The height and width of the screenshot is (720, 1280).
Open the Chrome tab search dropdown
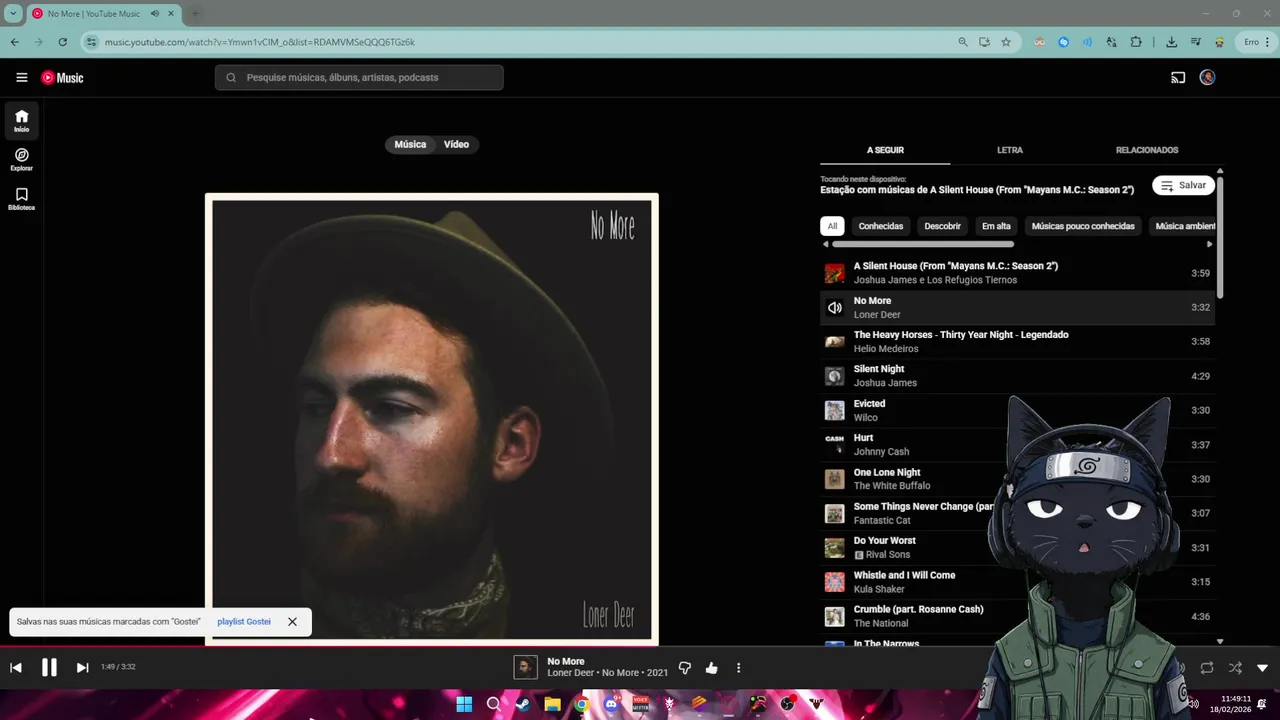(x=13, y=14)
